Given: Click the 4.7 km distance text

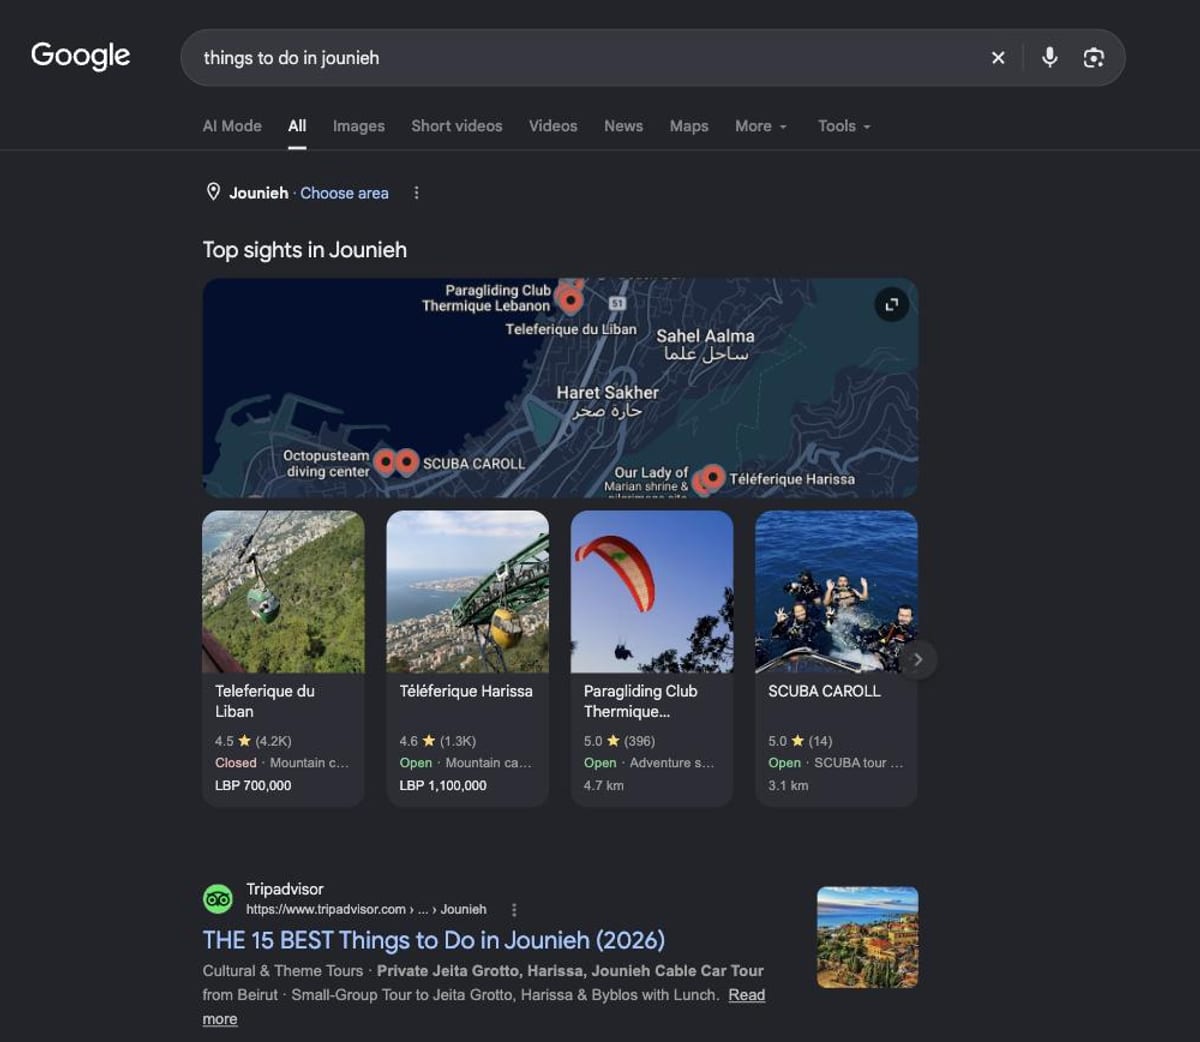Looking at the screenshot, I should point(604,785).
